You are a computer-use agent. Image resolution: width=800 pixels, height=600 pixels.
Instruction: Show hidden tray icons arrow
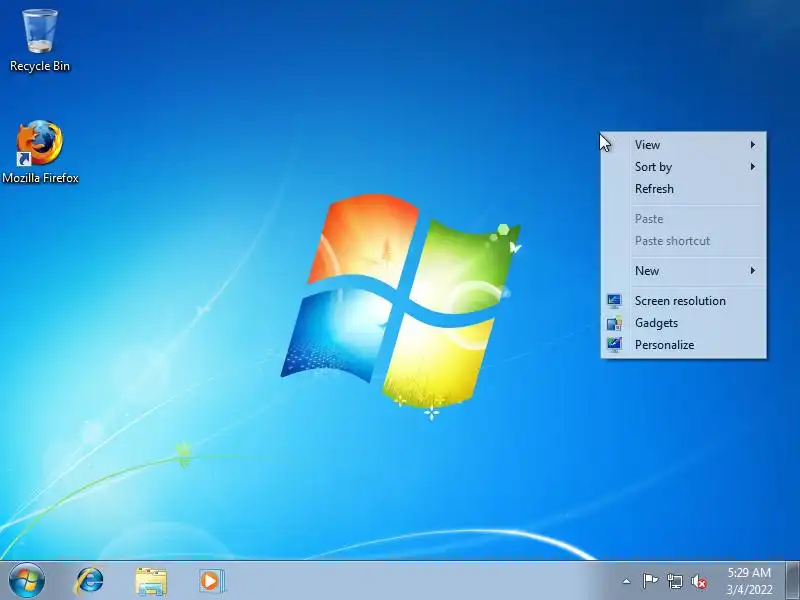(627, 581)
